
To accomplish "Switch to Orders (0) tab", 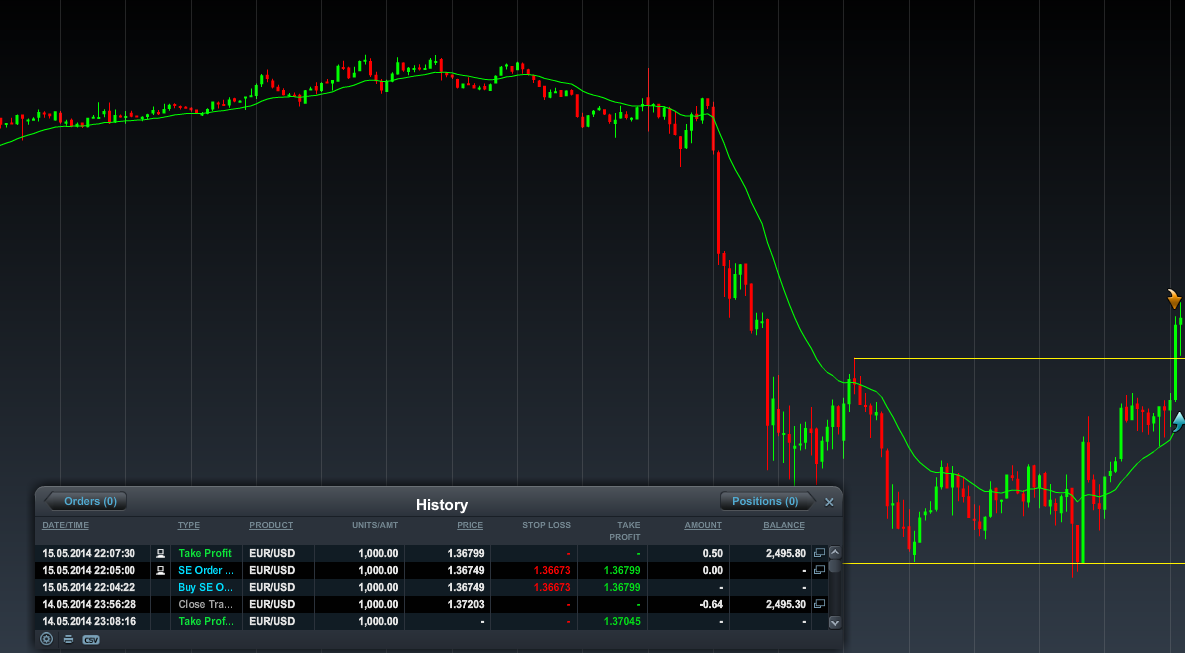I will tap(86, 501).
